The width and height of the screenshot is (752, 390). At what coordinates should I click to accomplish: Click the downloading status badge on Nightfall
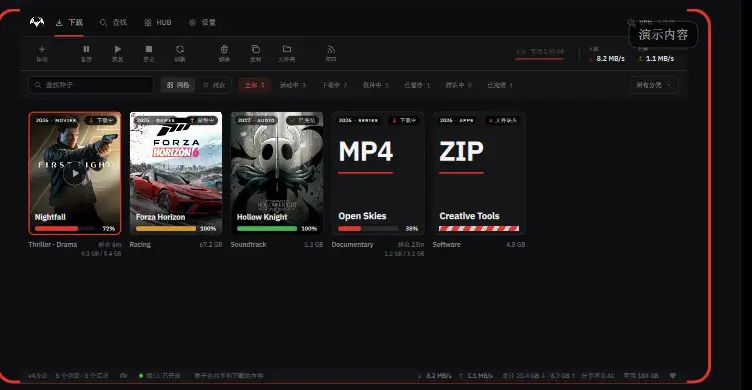click(101, 120)
